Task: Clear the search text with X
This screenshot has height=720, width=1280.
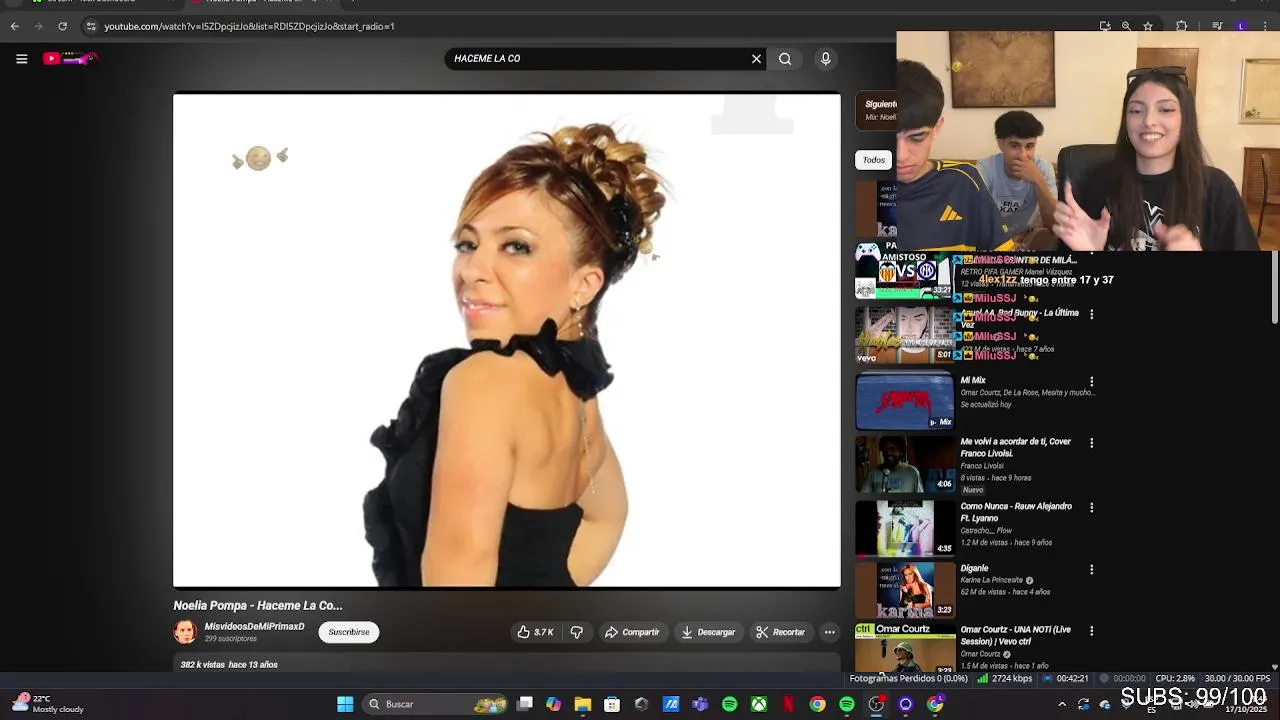Action: coord(756,59)
